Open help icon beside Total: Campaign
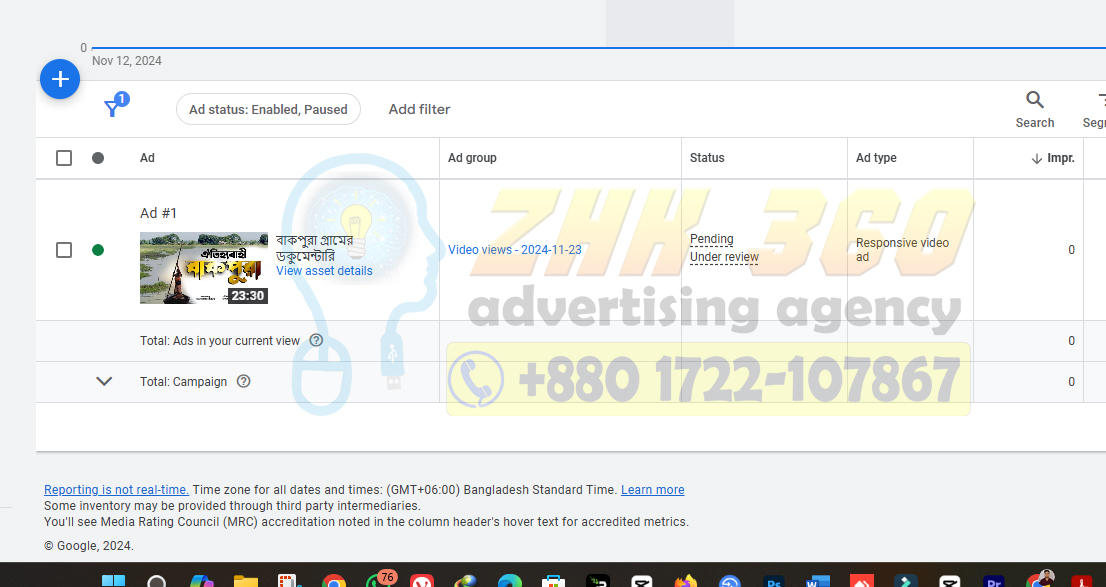 (243, 381)
